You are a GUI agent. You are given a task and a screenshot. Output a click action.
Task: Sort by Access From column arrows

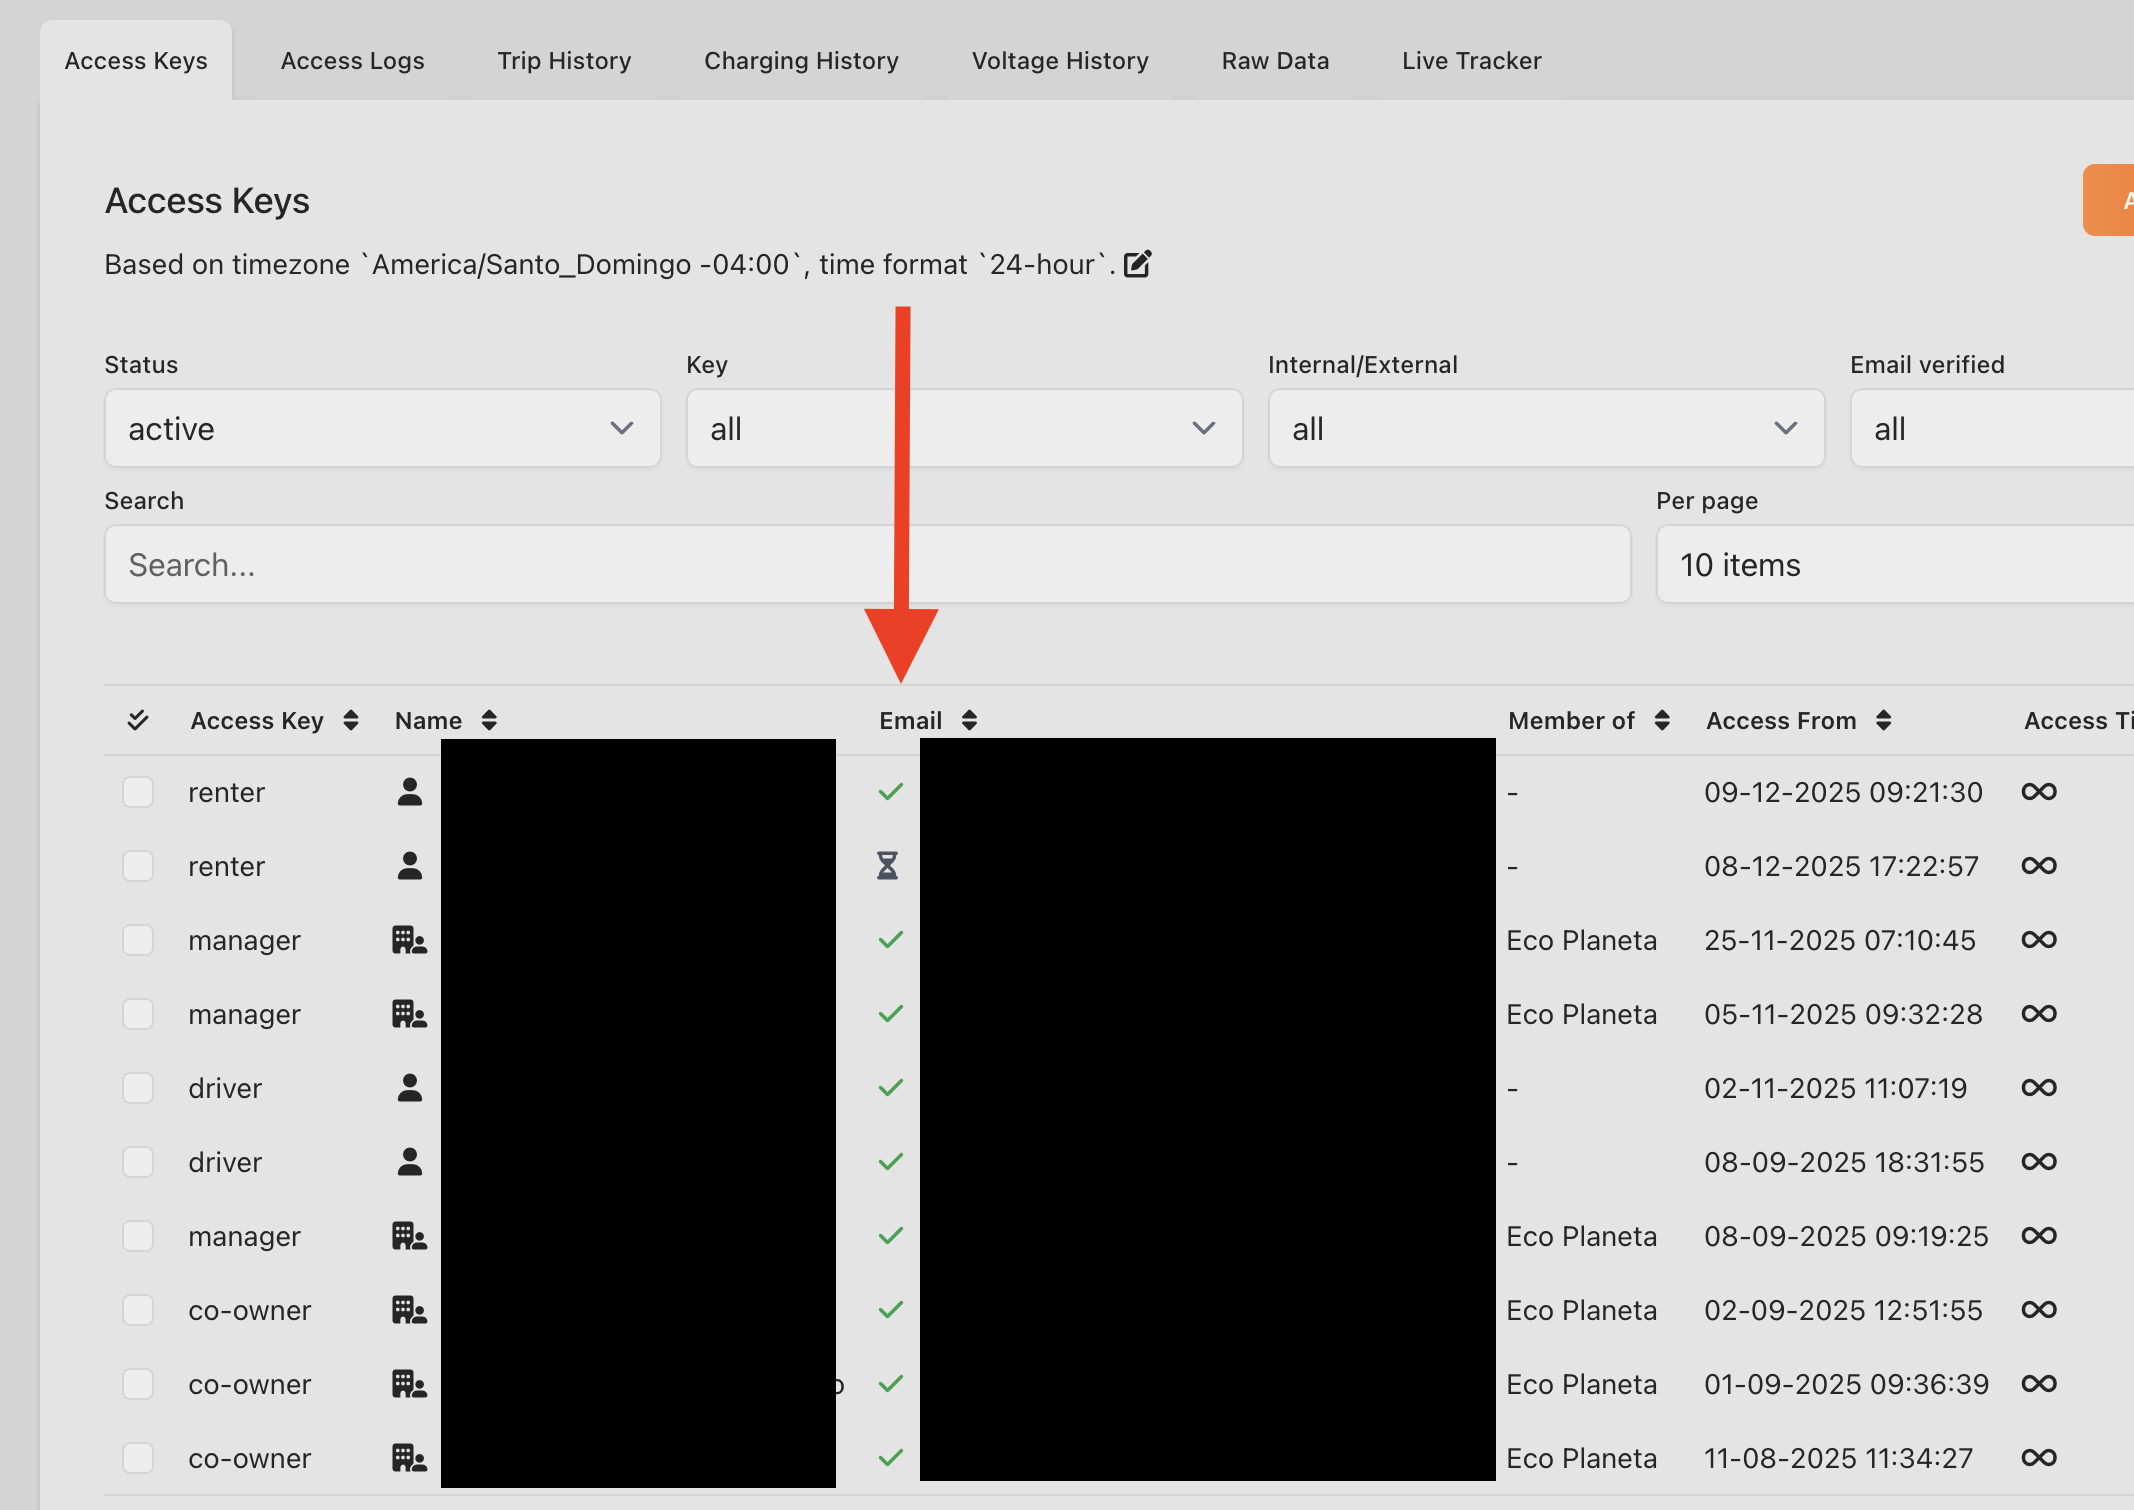tap(1883, 720)
